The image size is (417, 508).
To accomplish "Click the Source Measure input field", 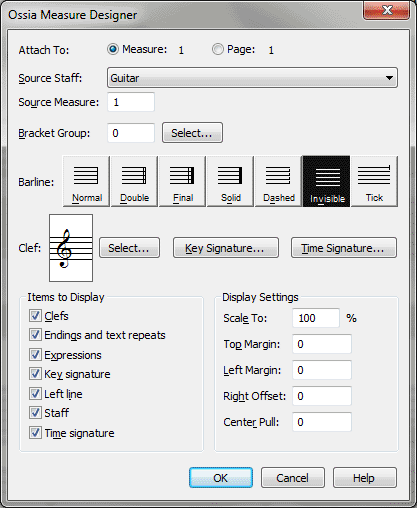I will pos(131,102).
